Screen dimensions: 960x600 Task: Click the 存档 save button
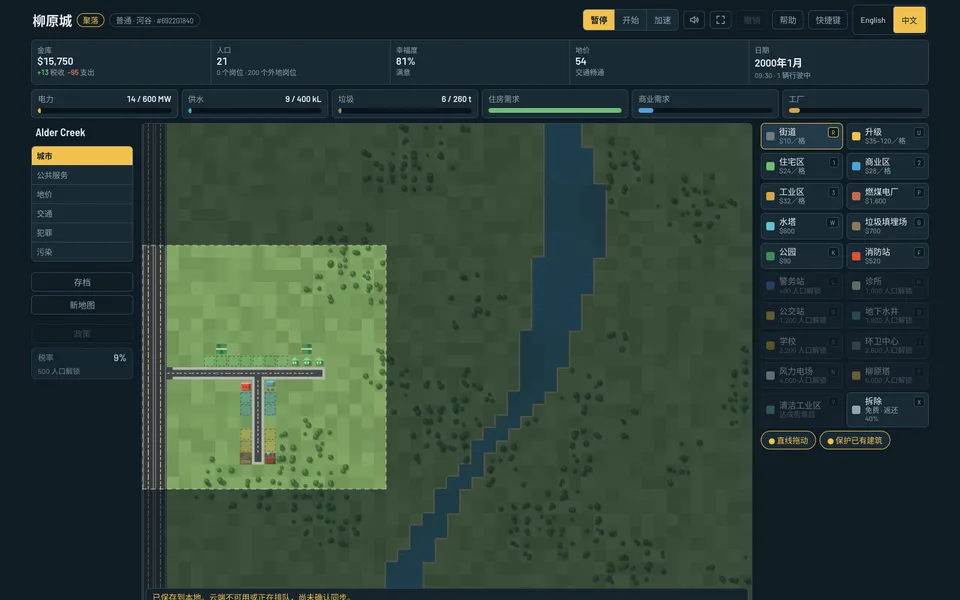82,282
